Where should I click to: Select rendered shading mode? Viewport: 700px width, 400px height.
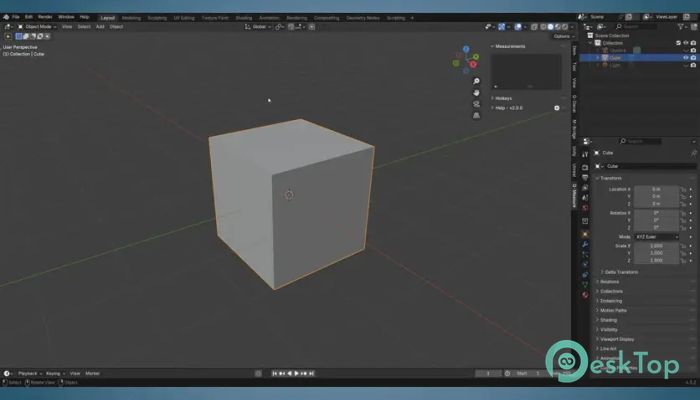pos(565,27)
